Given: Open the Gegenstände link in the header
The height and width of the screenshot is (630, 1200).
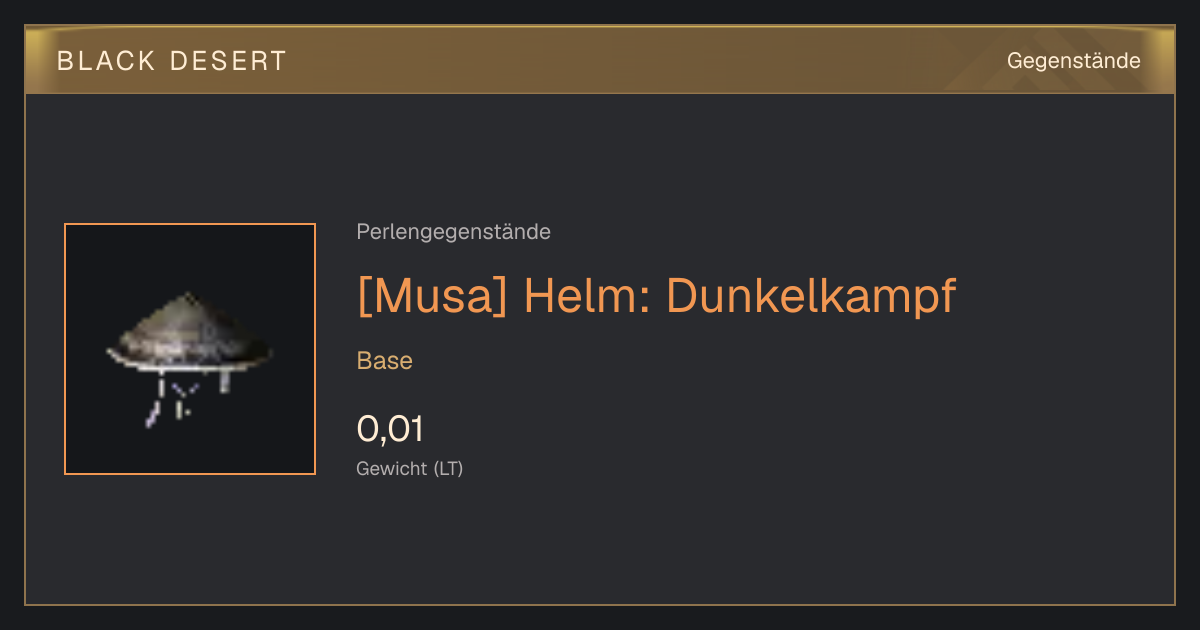Looking at the screenshot, I should 1073,61.
